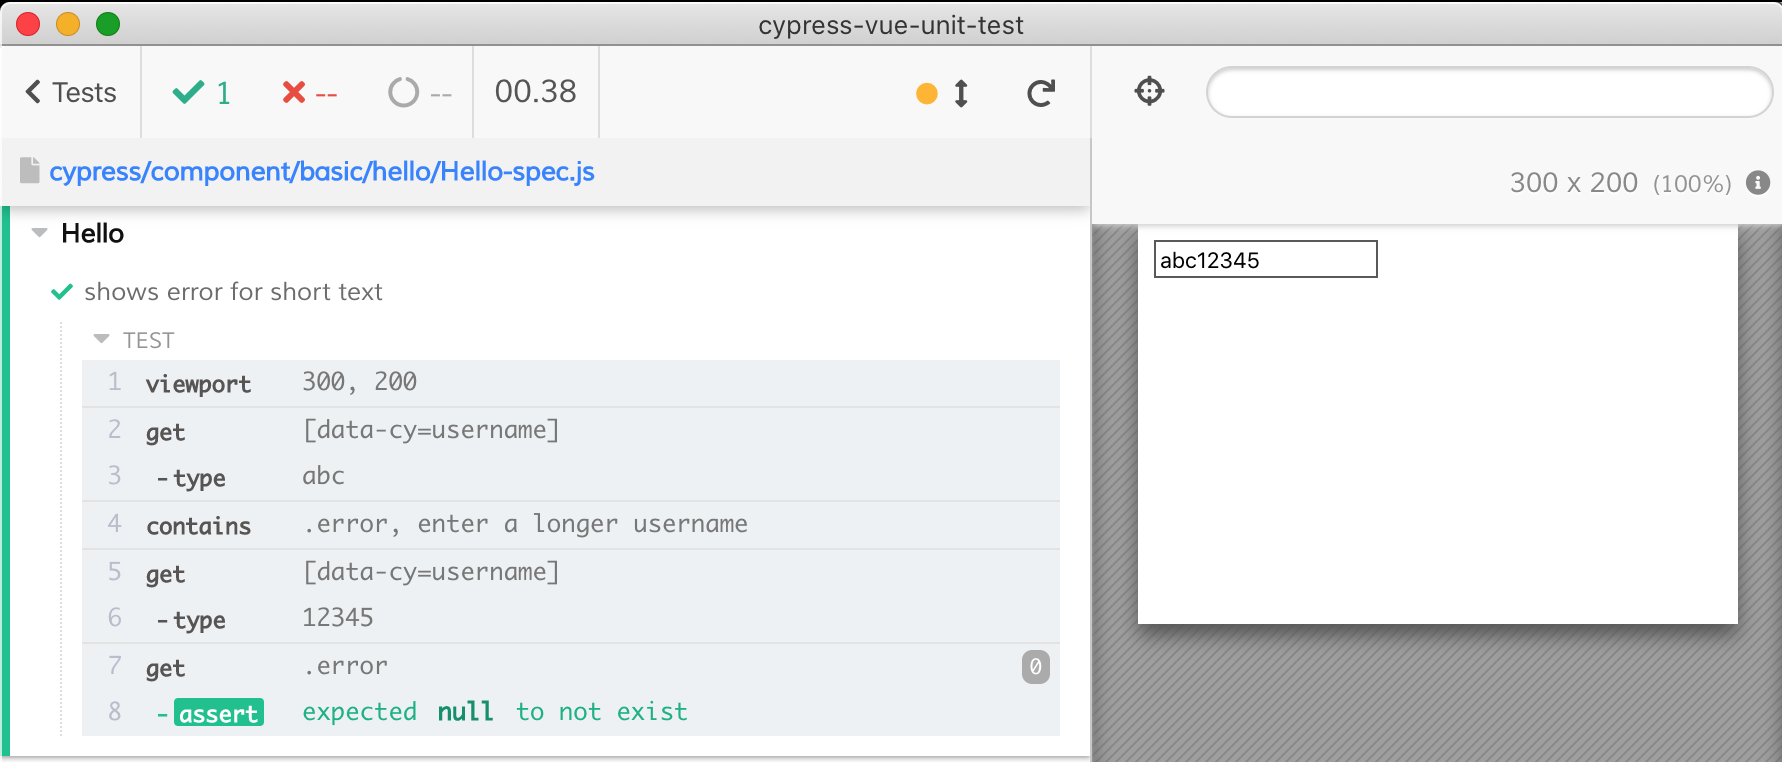Toggle the 'shows error for short text' test
This screenshot has height=762, width=1782.
point(233,292)
